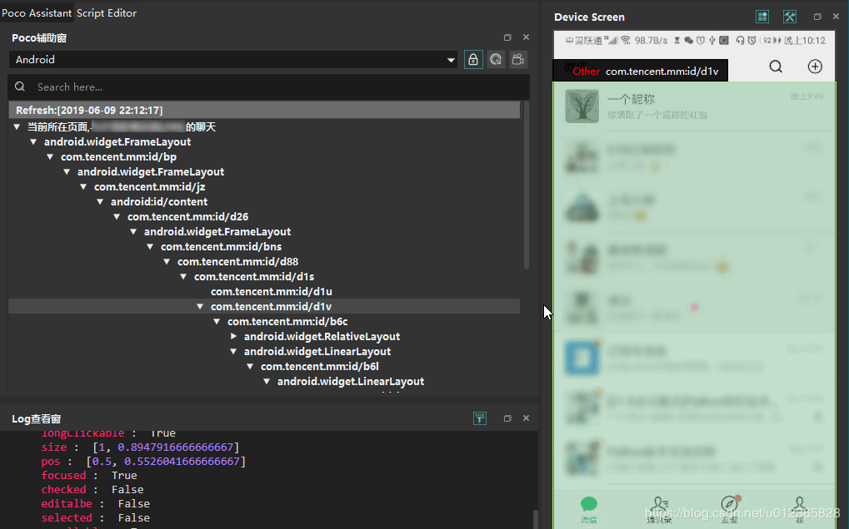849x529 pixels.
Task: Float the Poco assistant panel
Action: (x=507, y=38)
